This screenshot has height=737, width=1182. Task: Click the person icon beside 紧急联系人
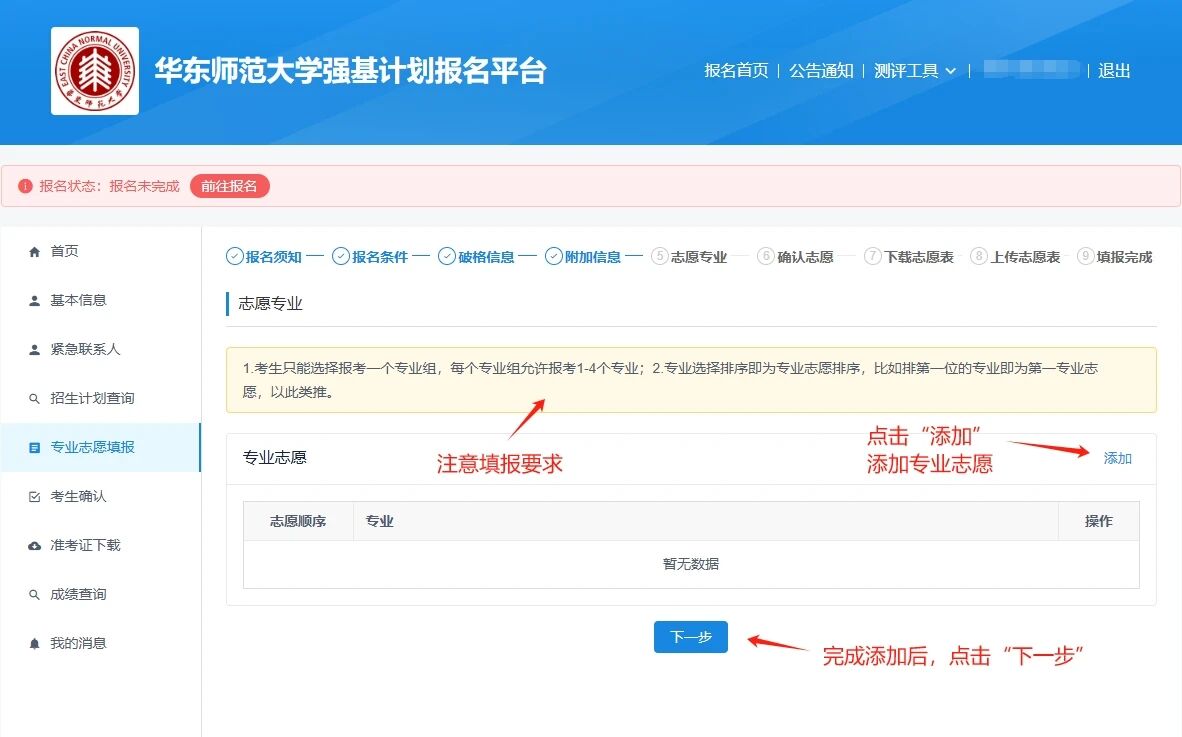[x=35, y=349]
